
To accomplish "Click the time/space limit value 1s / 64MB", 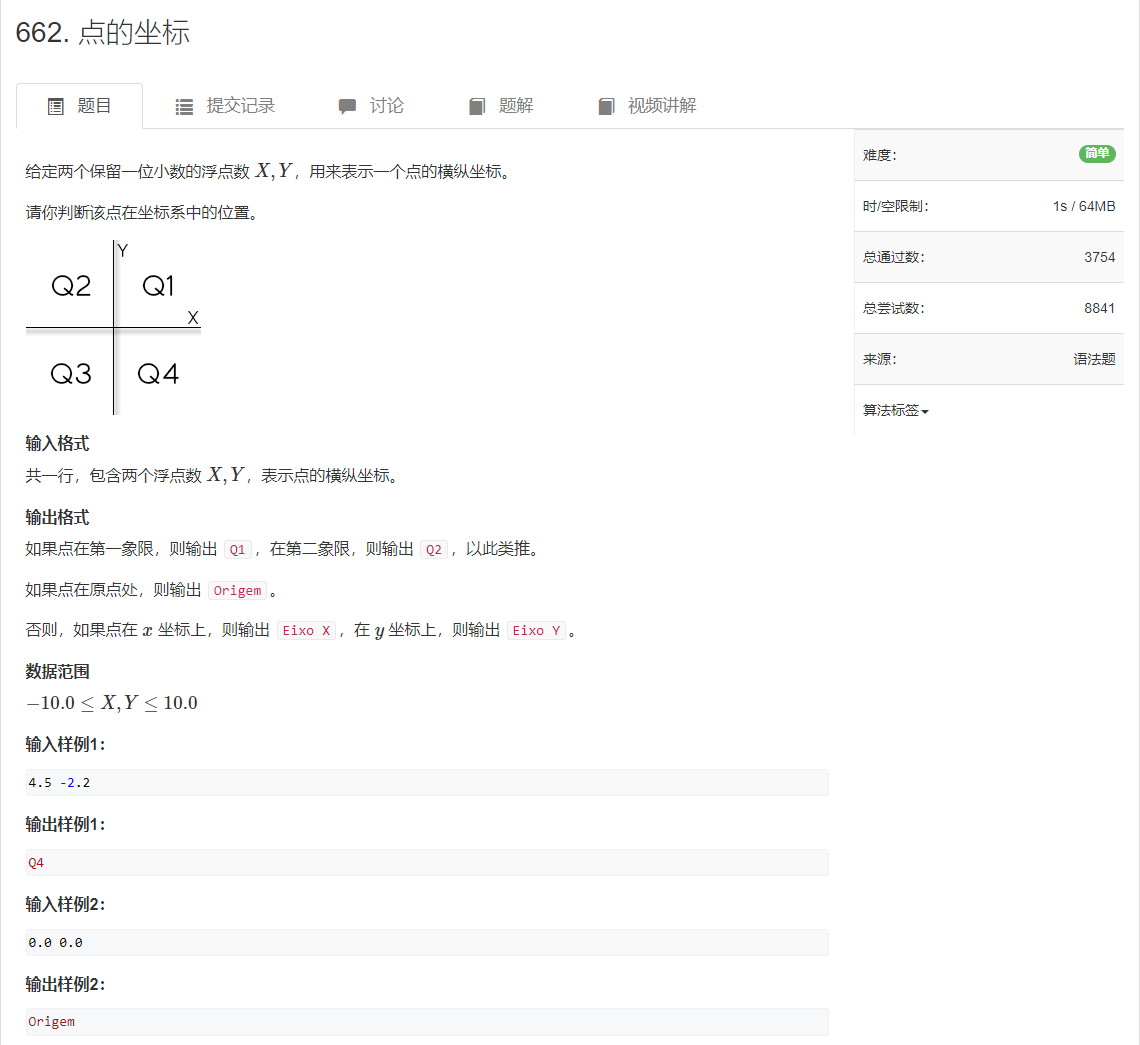I will (1084, 207).
